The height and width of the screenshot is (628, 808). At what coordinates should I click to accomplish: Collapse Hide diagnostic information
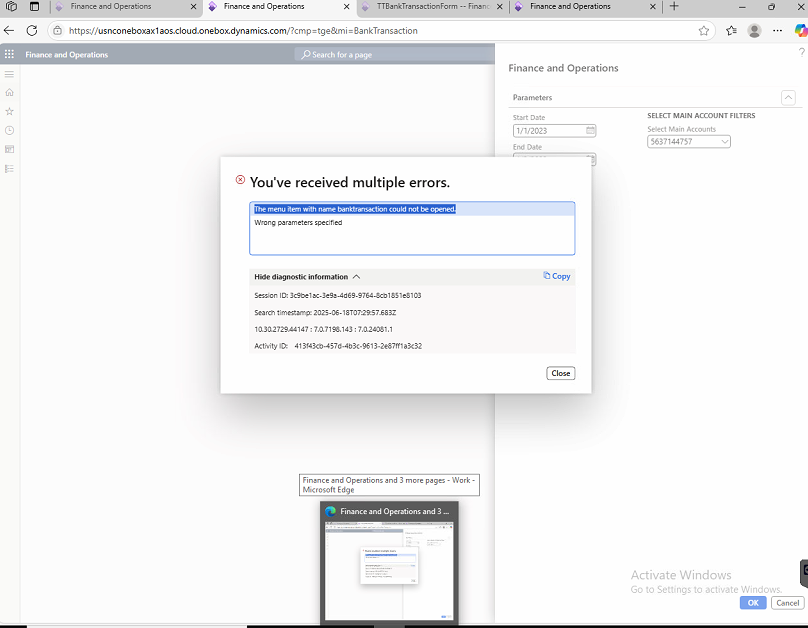point(307,277)
